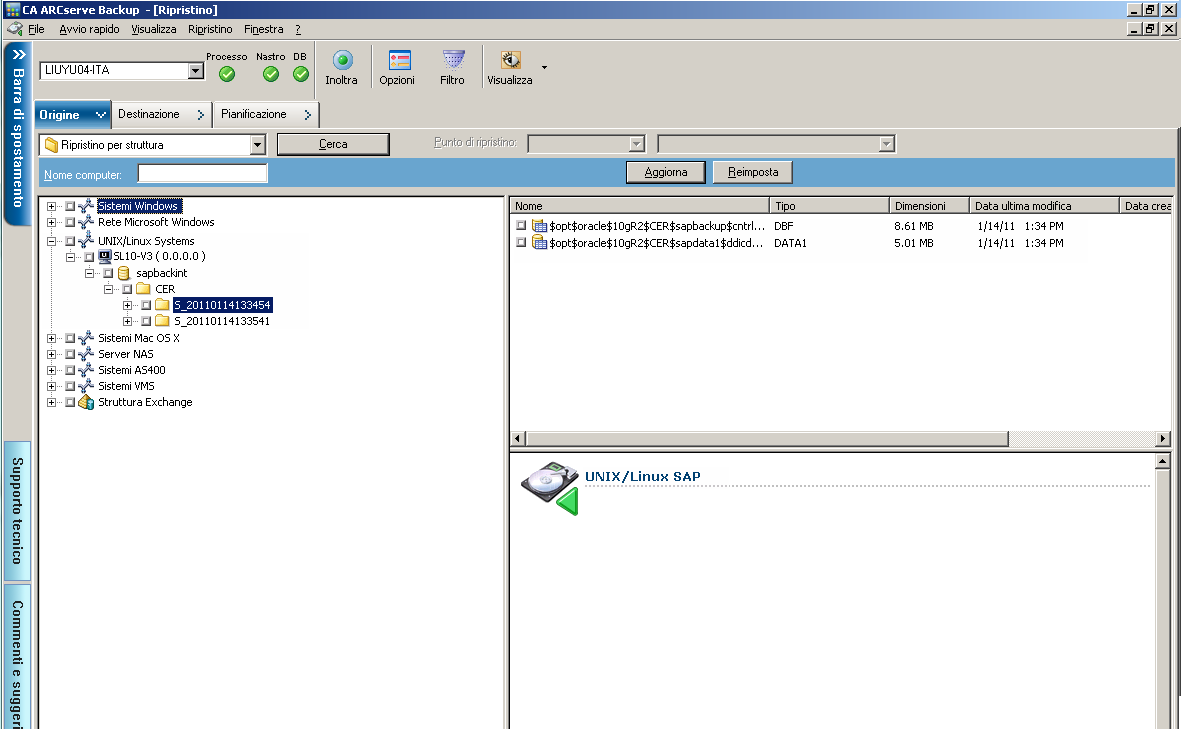Sort by the Data ultima modifica column
The width and height of the screenshot is (1181, 729).
click(x=1044, y=206)
